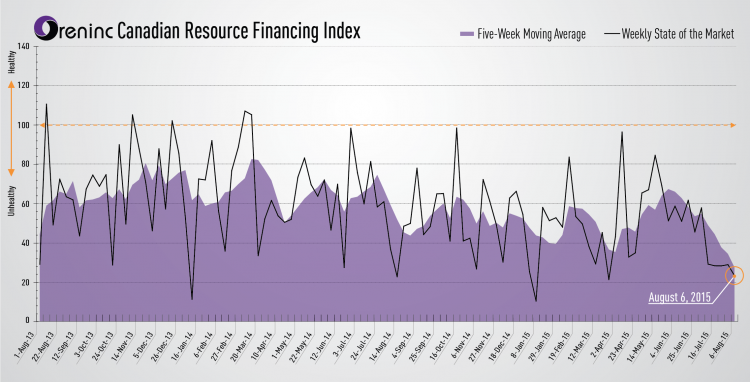750x382 pixels.
Task: Click the orange down arrow near Unhealthy
Action: pos(11,172)
